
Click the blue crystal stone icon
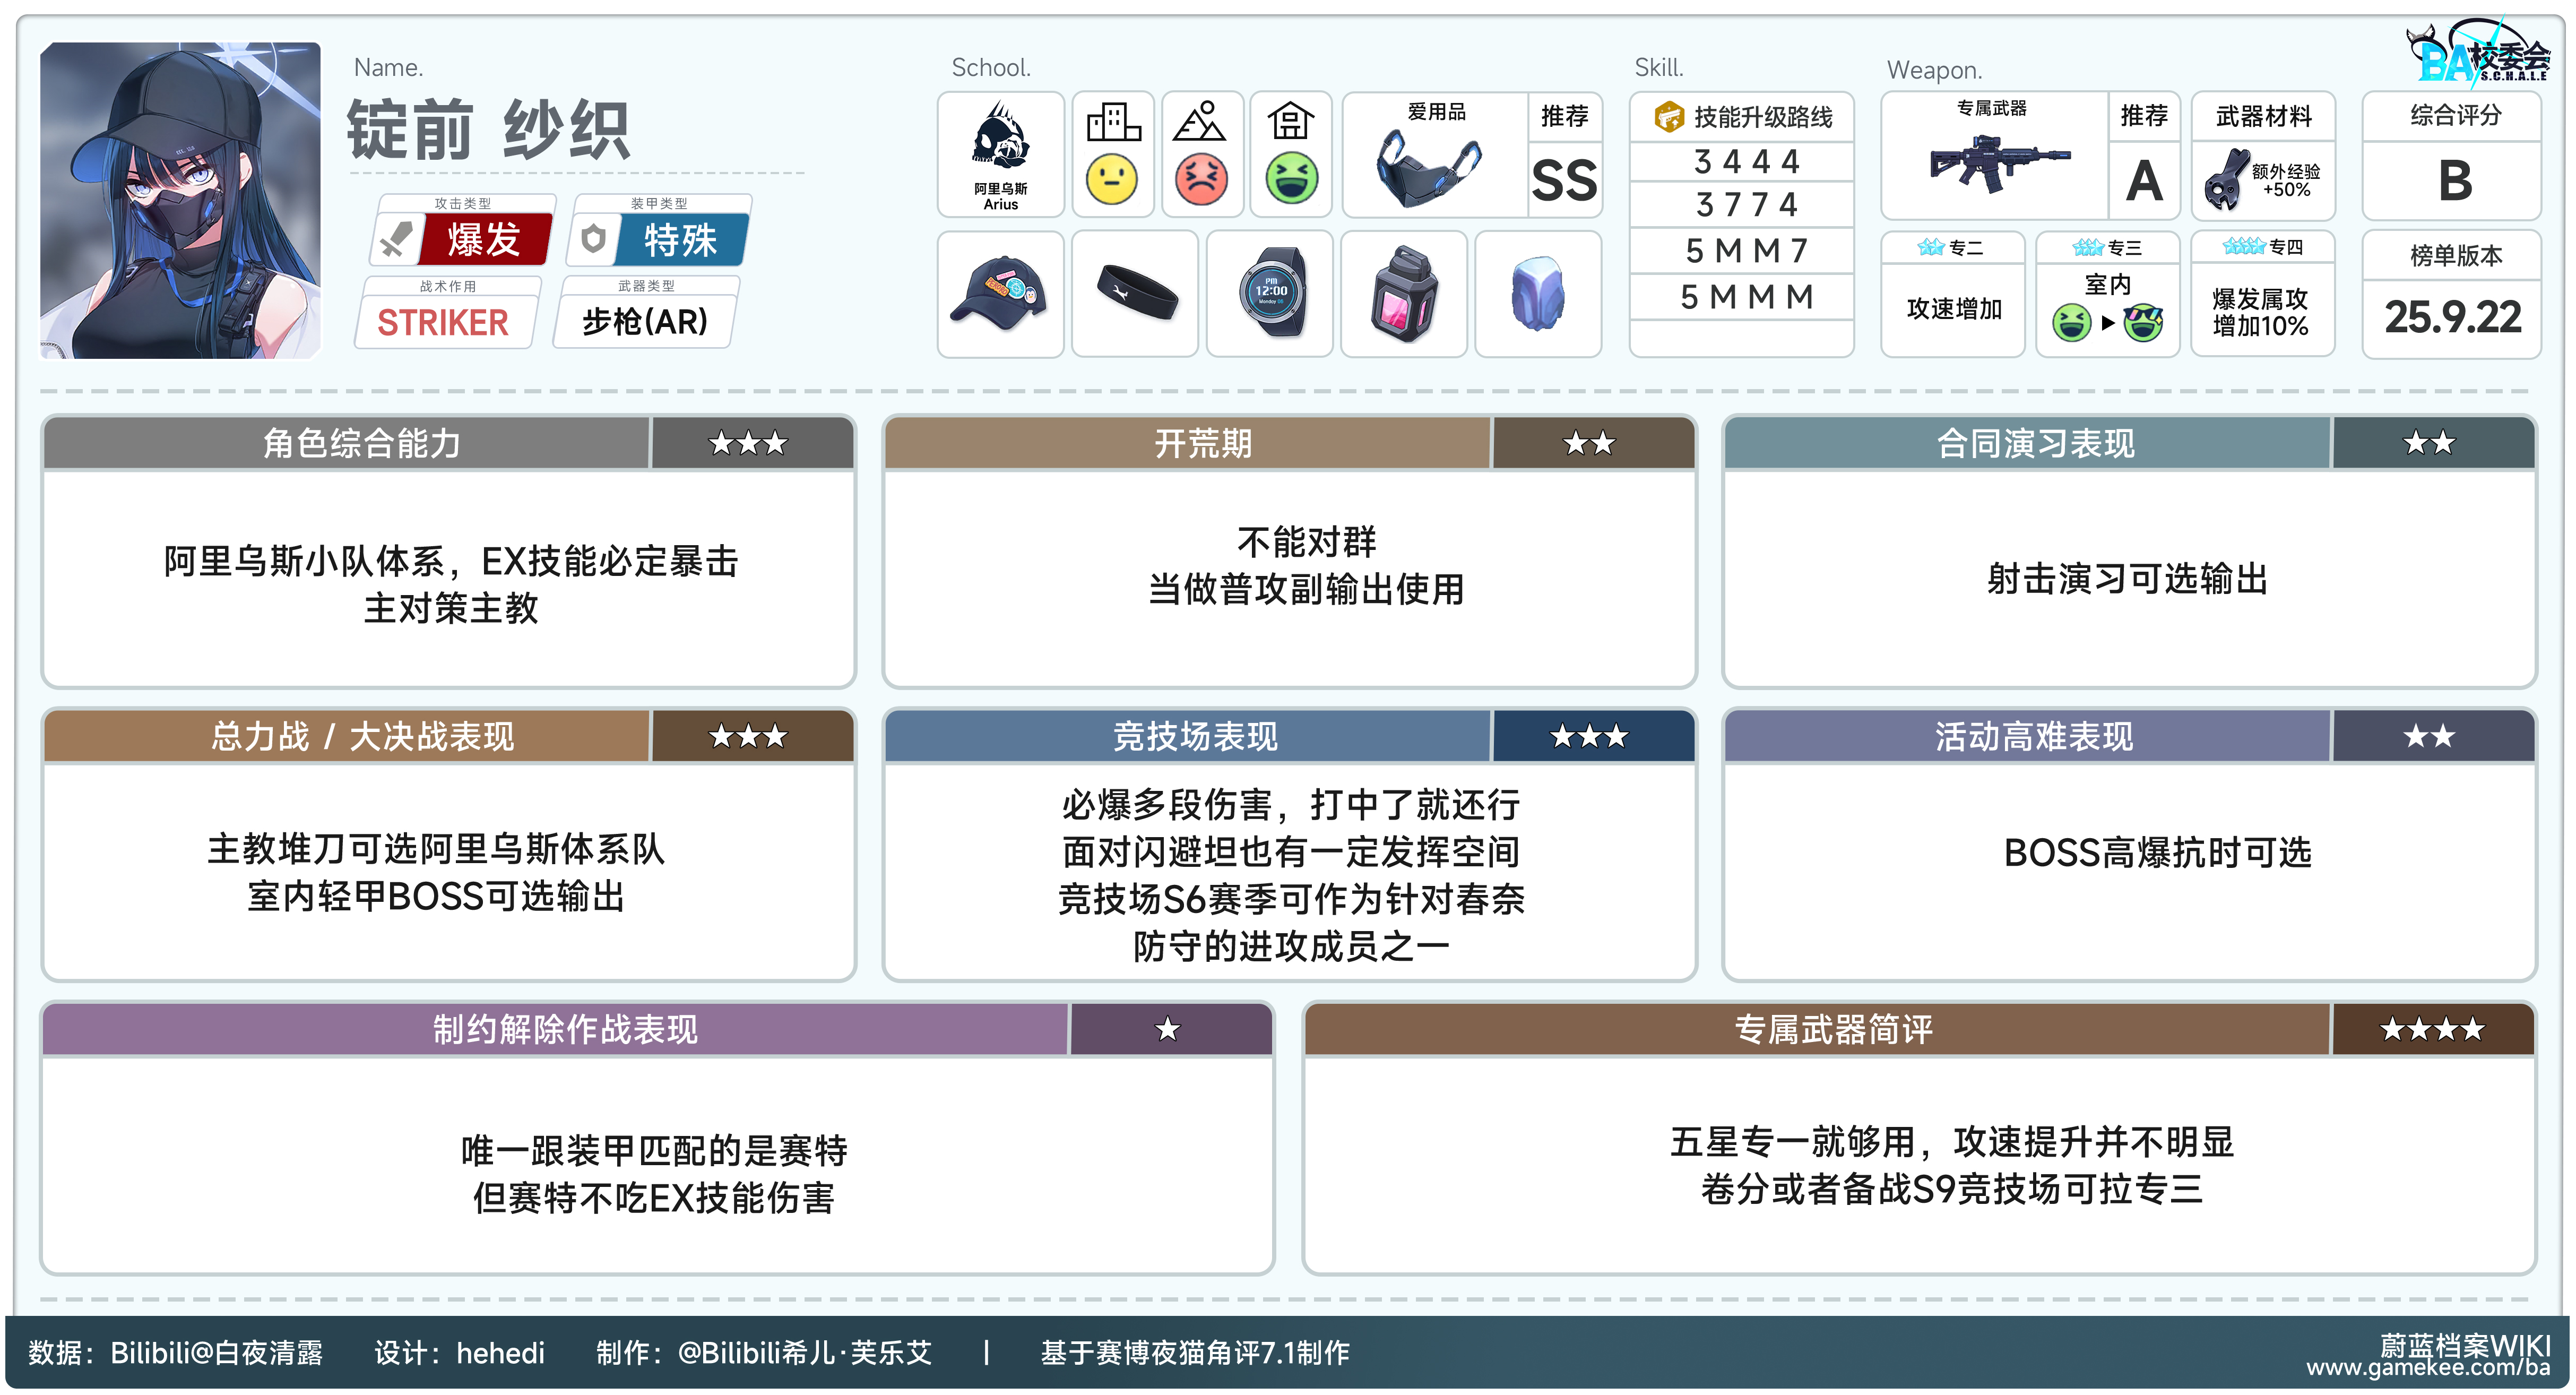pos(1537,294)
